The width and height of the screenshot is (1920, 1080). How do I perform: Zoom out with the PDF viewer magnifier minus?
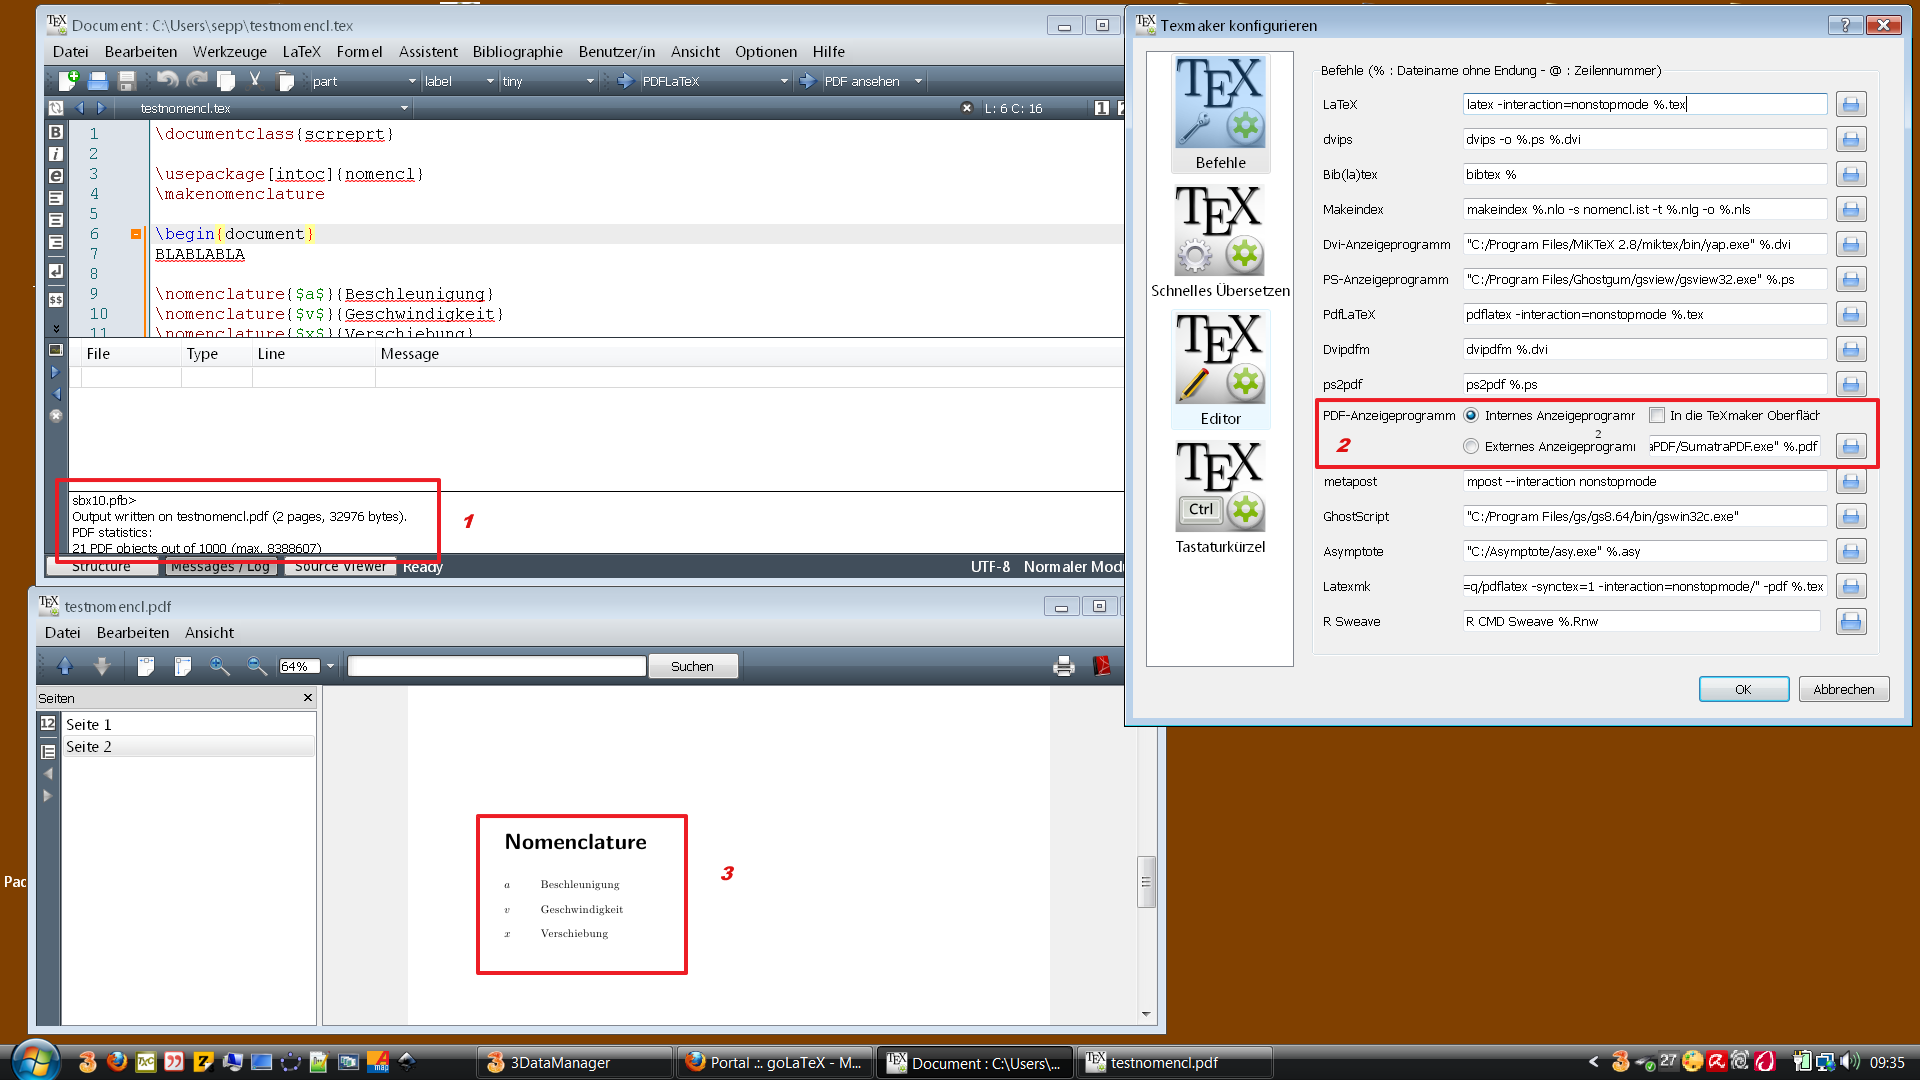(257, 666)
